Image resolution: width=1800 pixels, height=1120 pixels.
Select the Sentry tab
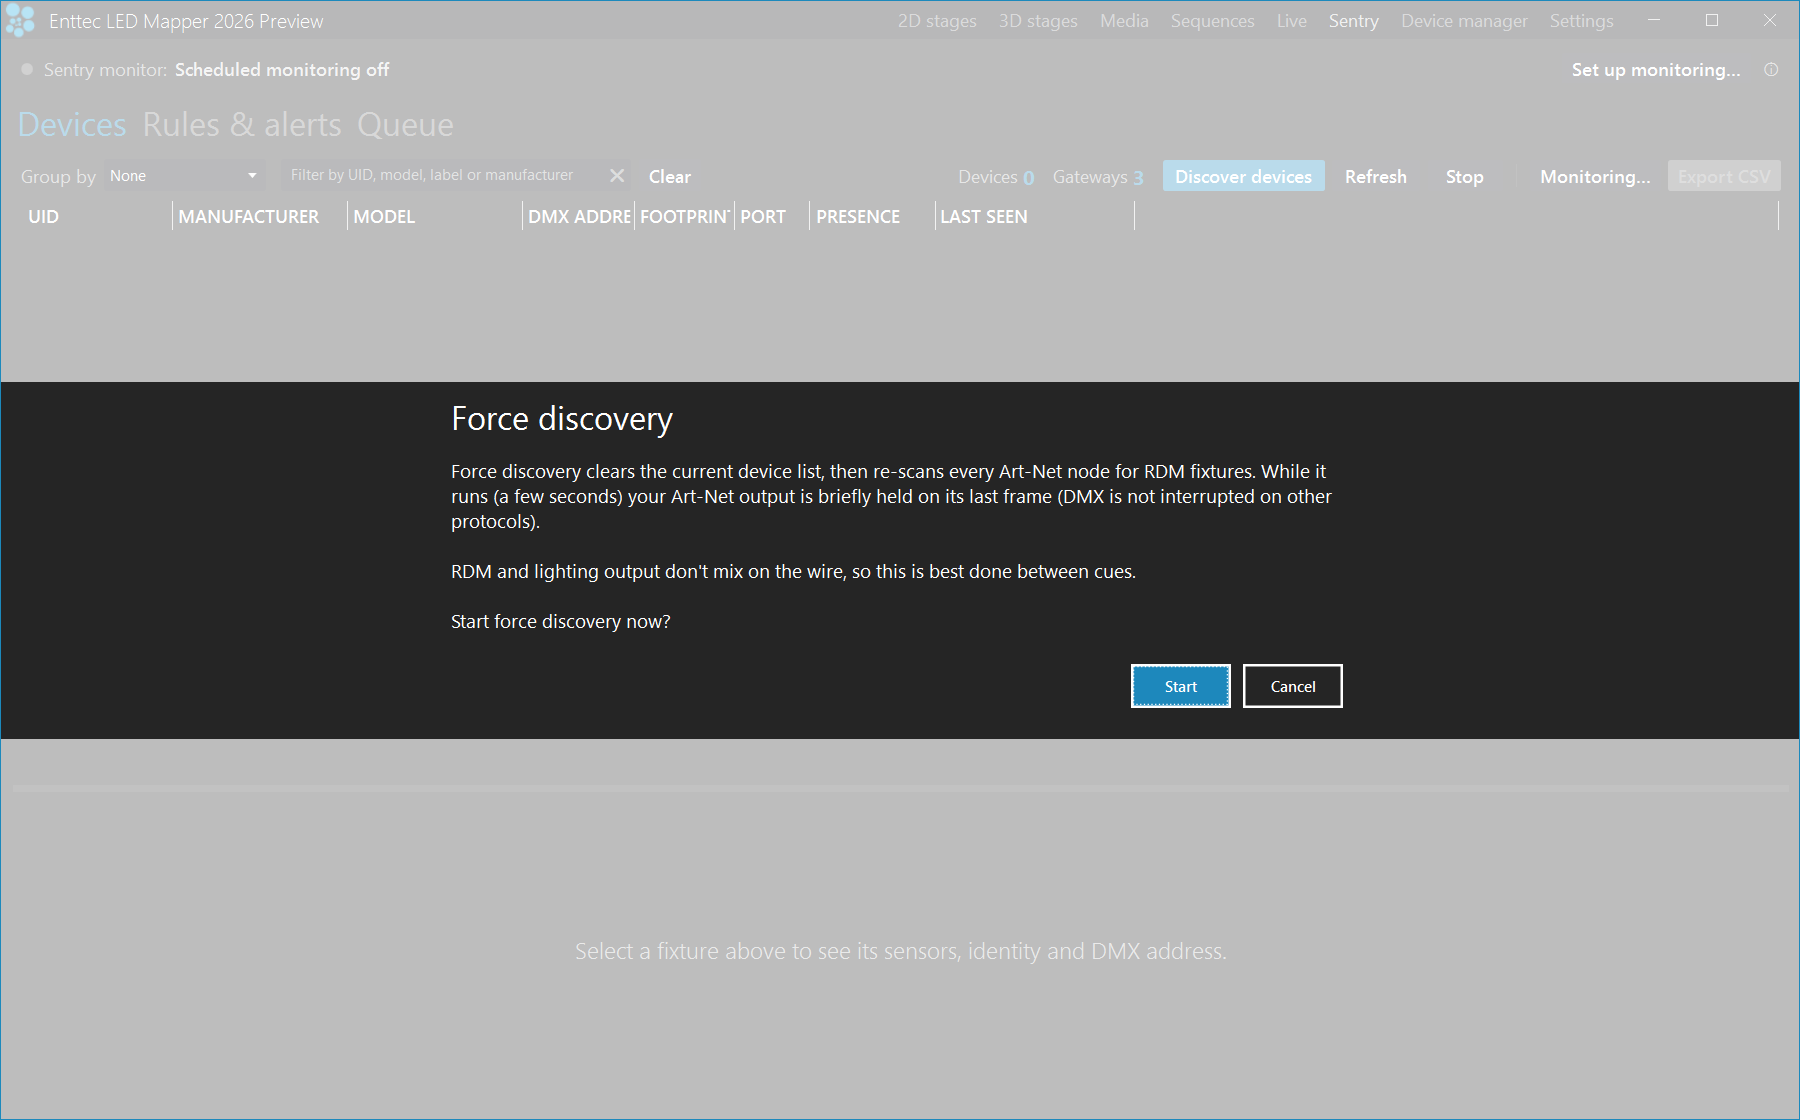click(1353, 21)
